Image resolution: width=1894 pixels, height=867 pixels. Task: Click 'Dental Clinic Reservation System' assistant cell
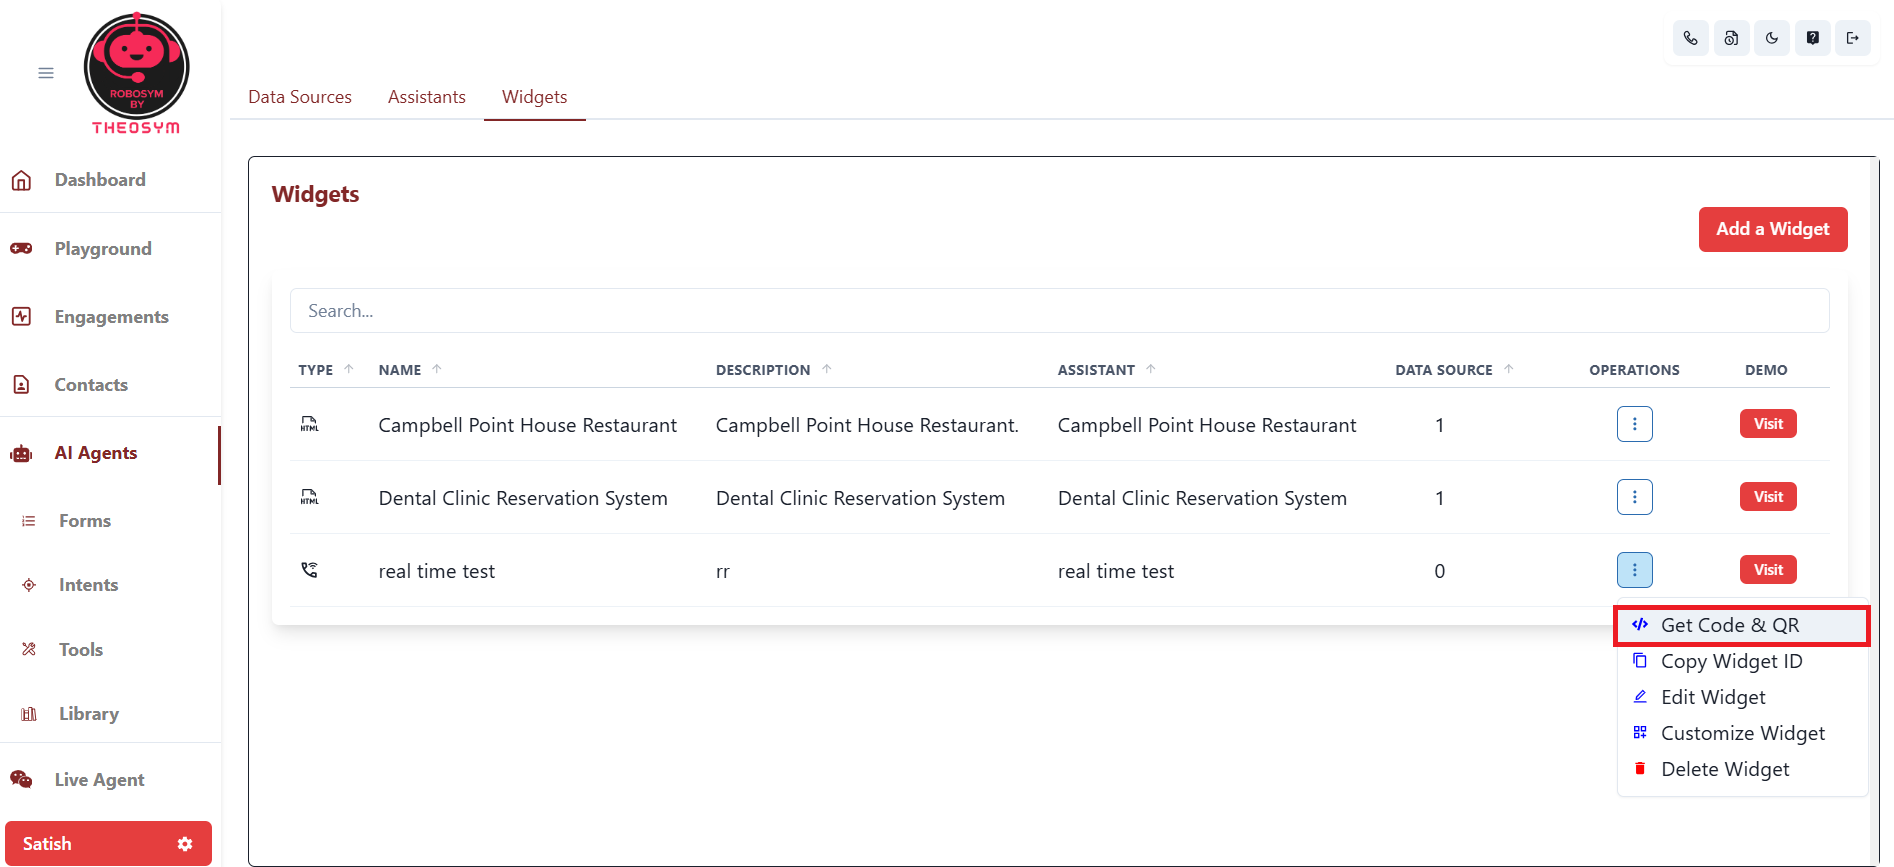click(1202, 498)
